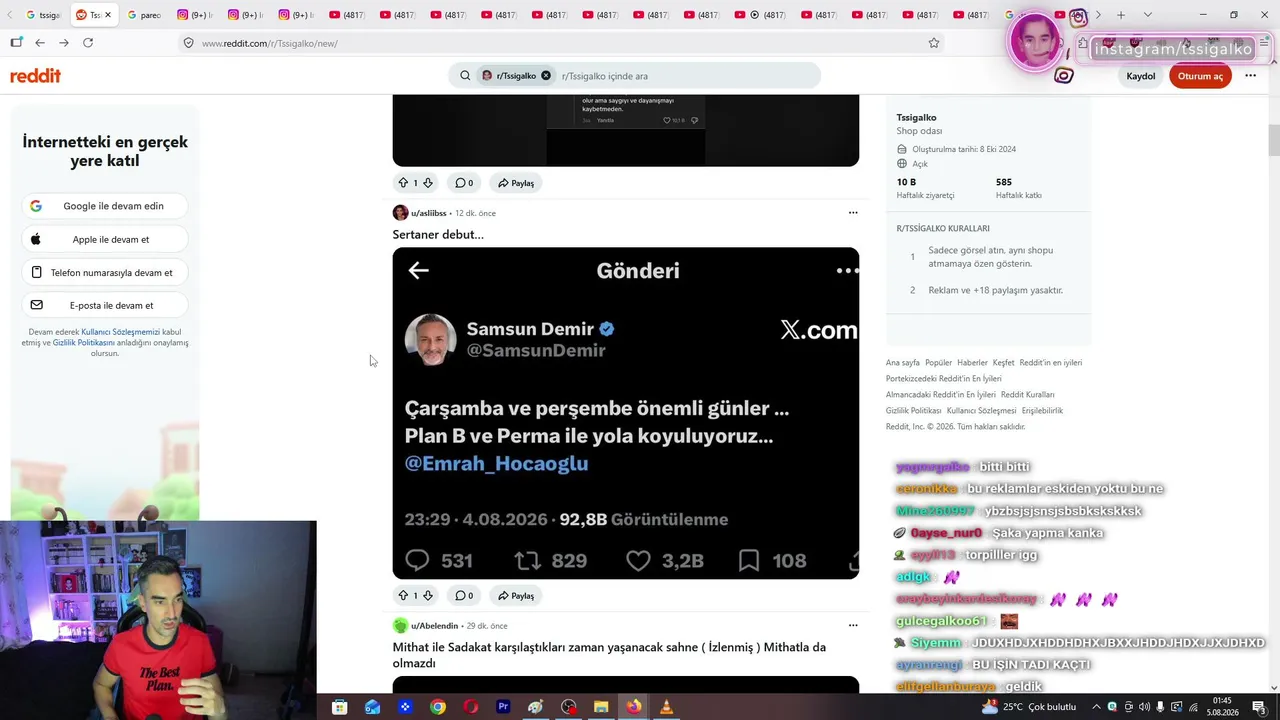Choose 'E-posta ile devam et'
Image resolution: width=1280 pixels, height=720 pixels.
105,306
